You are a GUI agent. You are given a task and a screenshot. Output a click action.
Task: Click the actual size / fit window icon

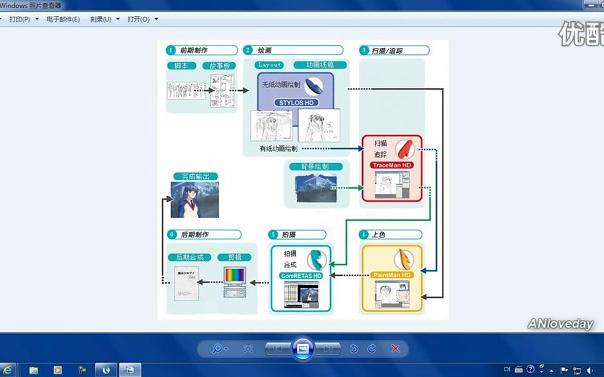click(247, 349)
